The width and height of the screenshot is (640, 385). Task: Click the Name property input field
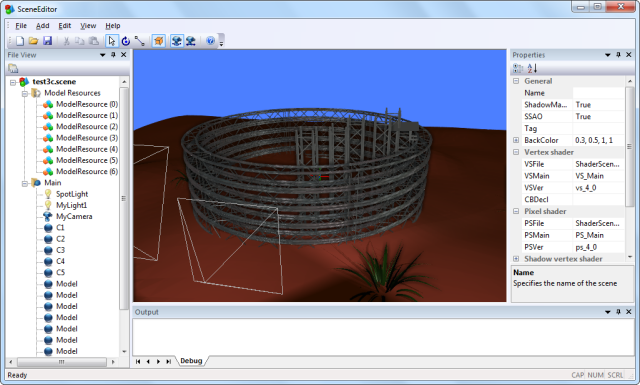click(598, 93)
